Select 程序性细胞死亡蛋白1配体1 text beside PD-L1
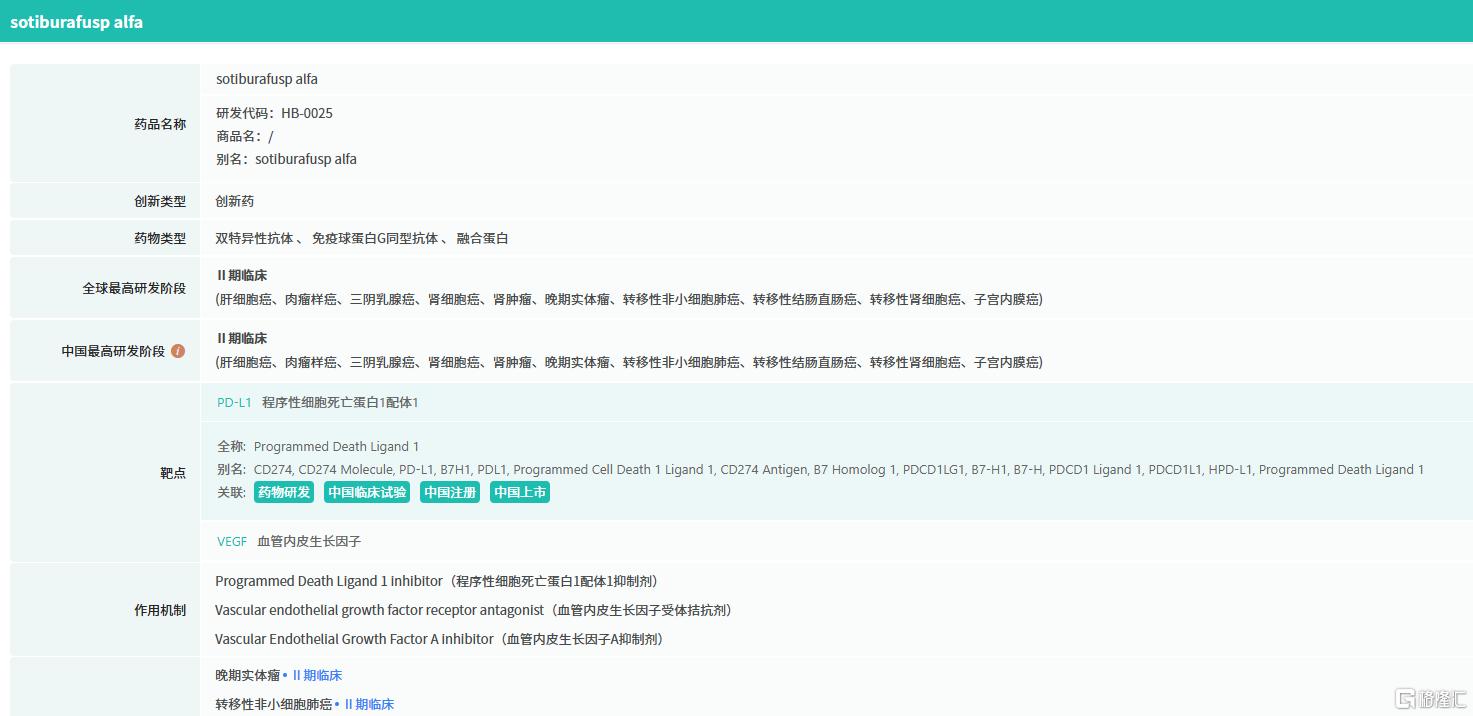This screenshot has width=1473, height=716. point(340,402)
